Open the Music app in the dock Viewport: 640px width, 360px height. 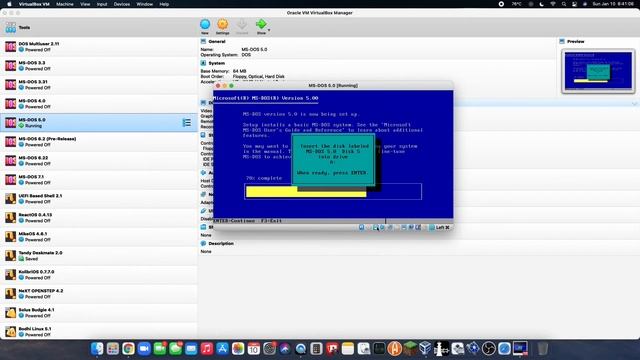point(207,349)
